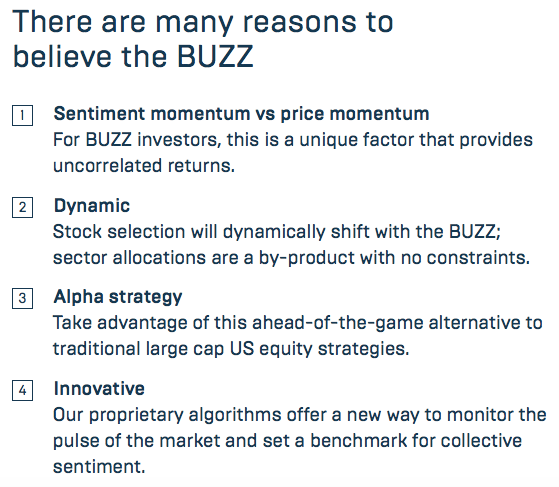The height and width of the screenshot is (487, 559).
Task: Select the 'Innovative' item title
Action: (x=99, y=389)
